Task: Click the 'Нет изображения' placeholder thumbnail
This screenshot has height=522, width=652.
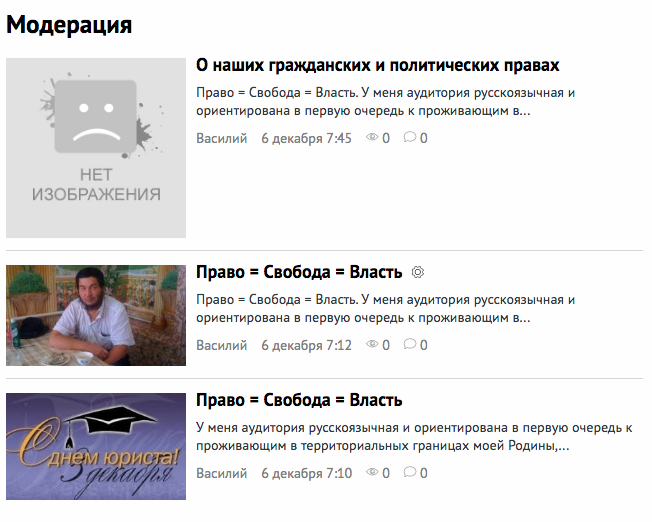Action: pyautogui.click(x=96, y=148)
